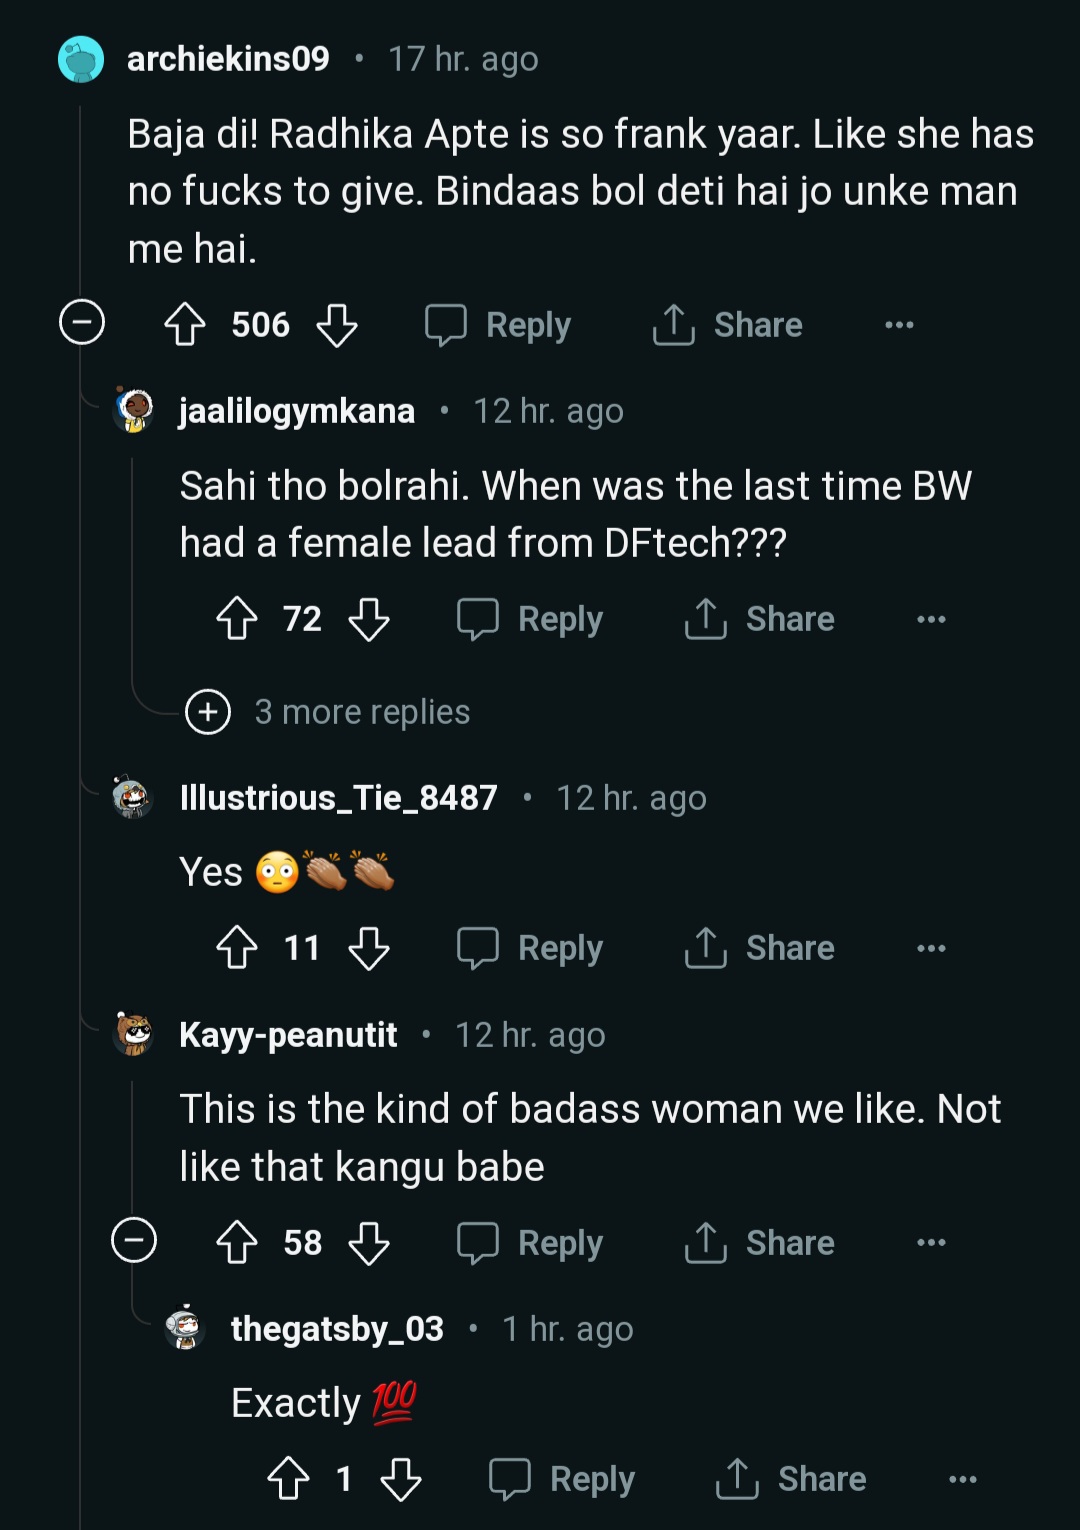Downvote archiekins09's comment with 506 votes

(337, 325)
